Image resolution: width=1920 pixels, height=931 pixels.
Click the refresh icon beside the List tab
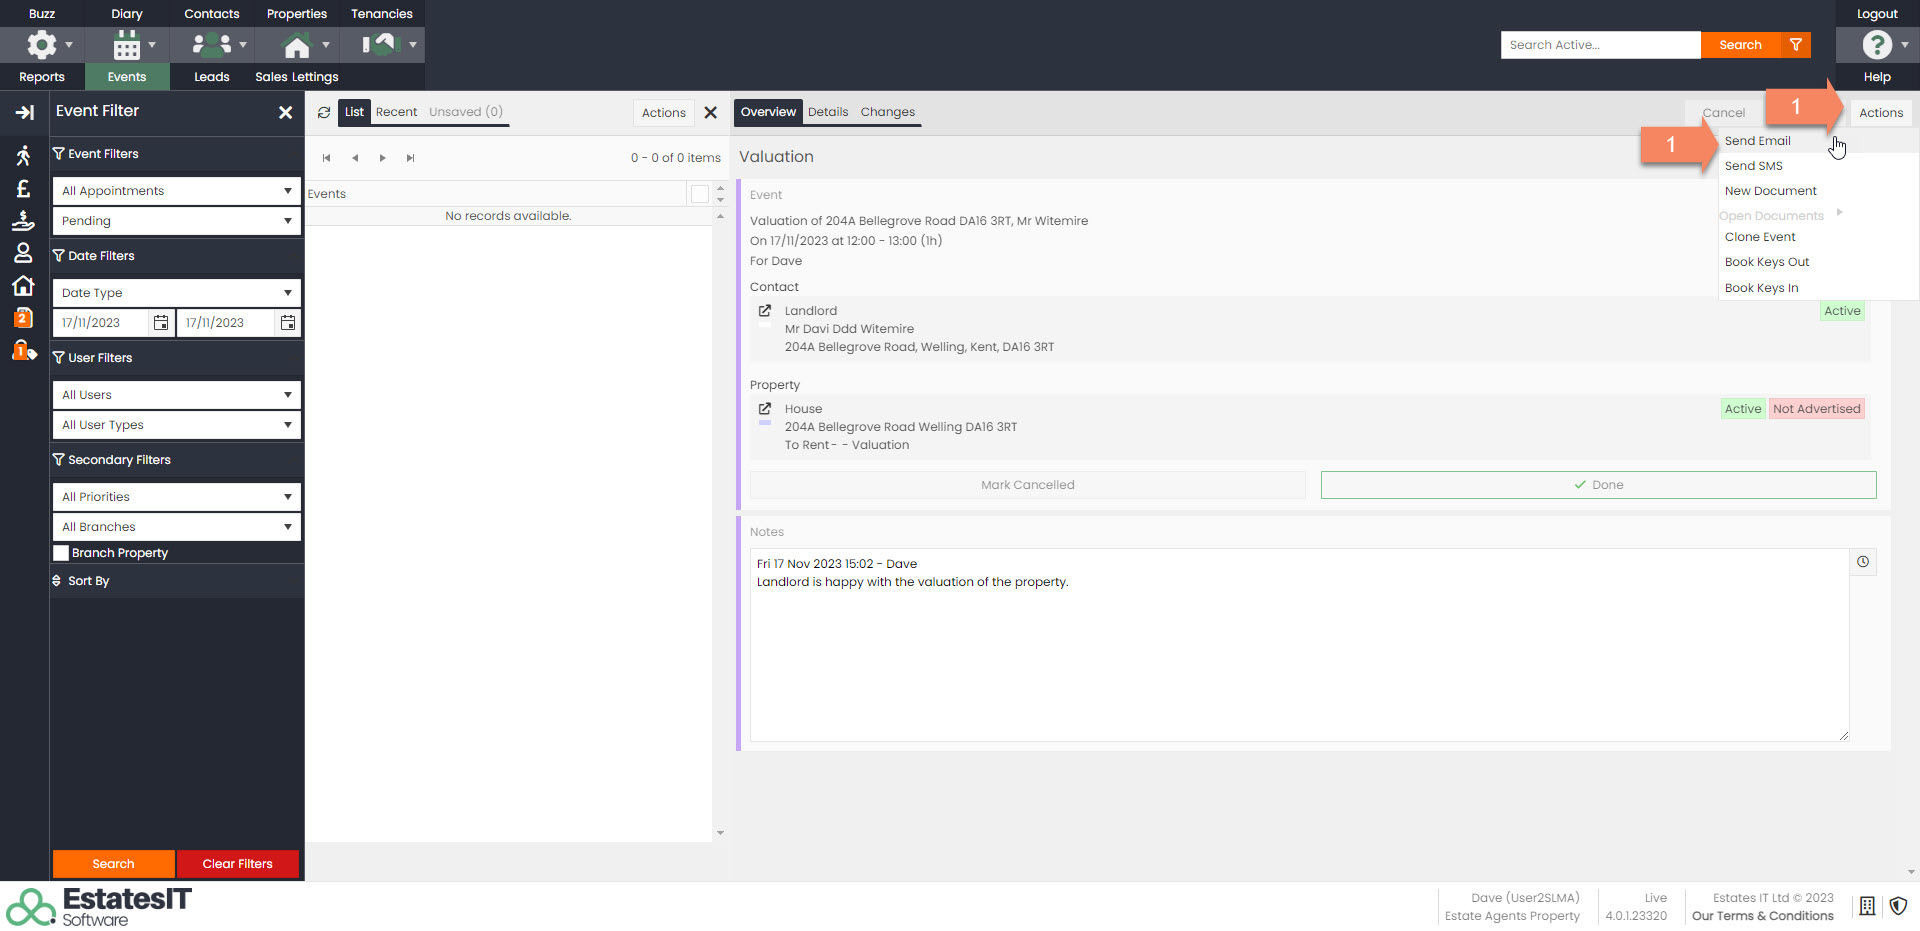coord(324,113)
